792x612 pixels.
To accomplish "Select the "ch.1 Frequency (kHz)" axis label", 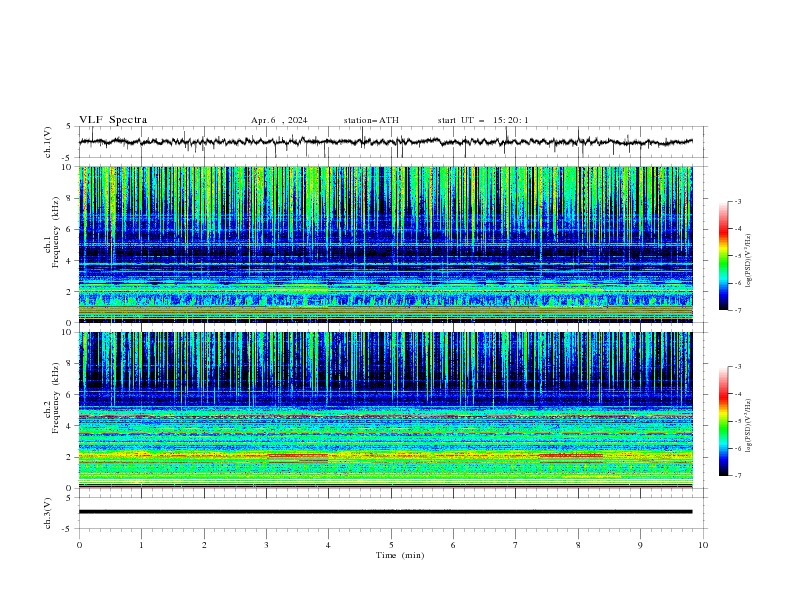I will [x=52, y=231].
